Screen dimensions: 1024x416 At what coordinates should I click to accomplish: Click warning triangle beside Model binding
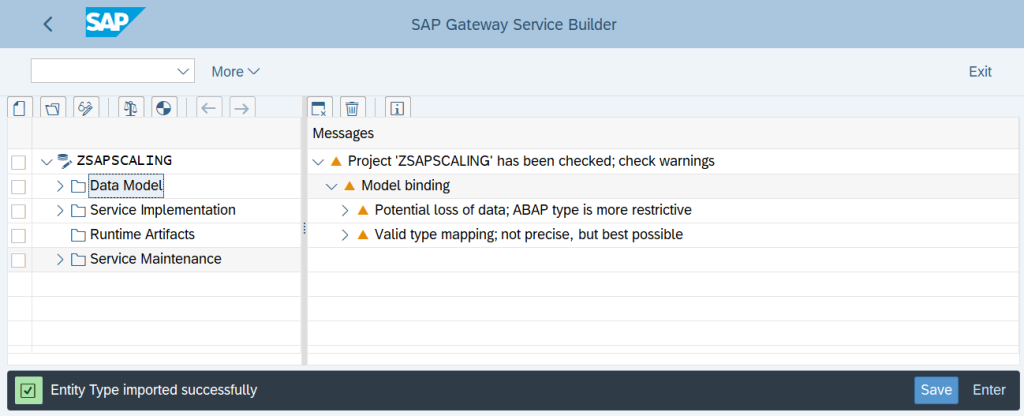click(x=349, y=185)
